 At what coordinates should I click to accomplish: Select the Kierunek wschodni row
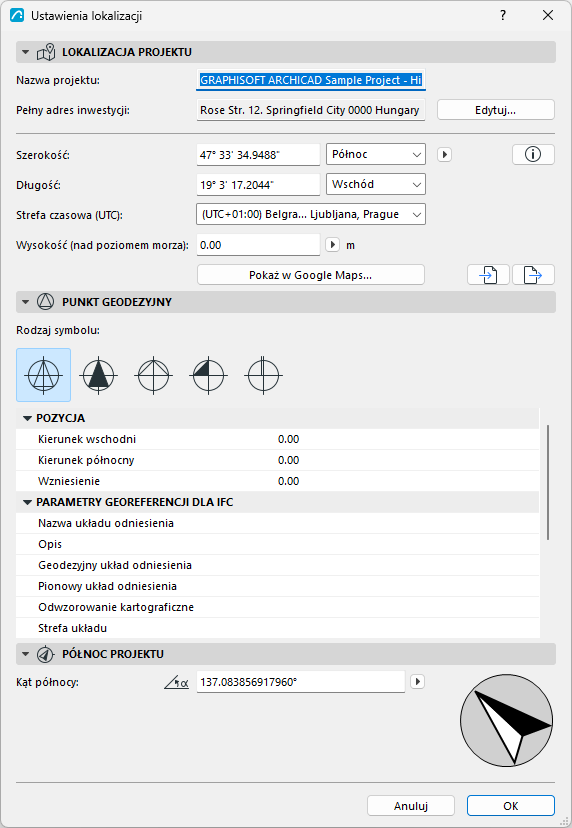pyautogui.click(x=277, y=439)
